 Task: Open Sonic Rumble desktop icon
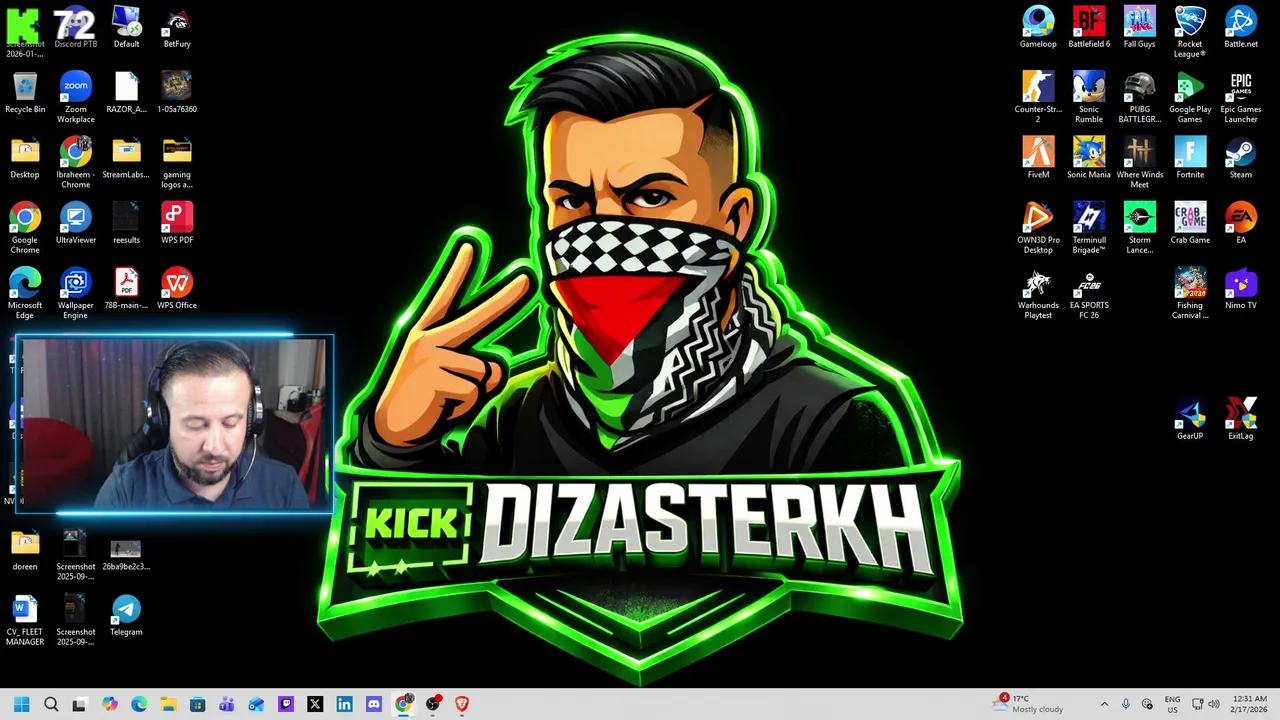click(x=1089, y=97)
